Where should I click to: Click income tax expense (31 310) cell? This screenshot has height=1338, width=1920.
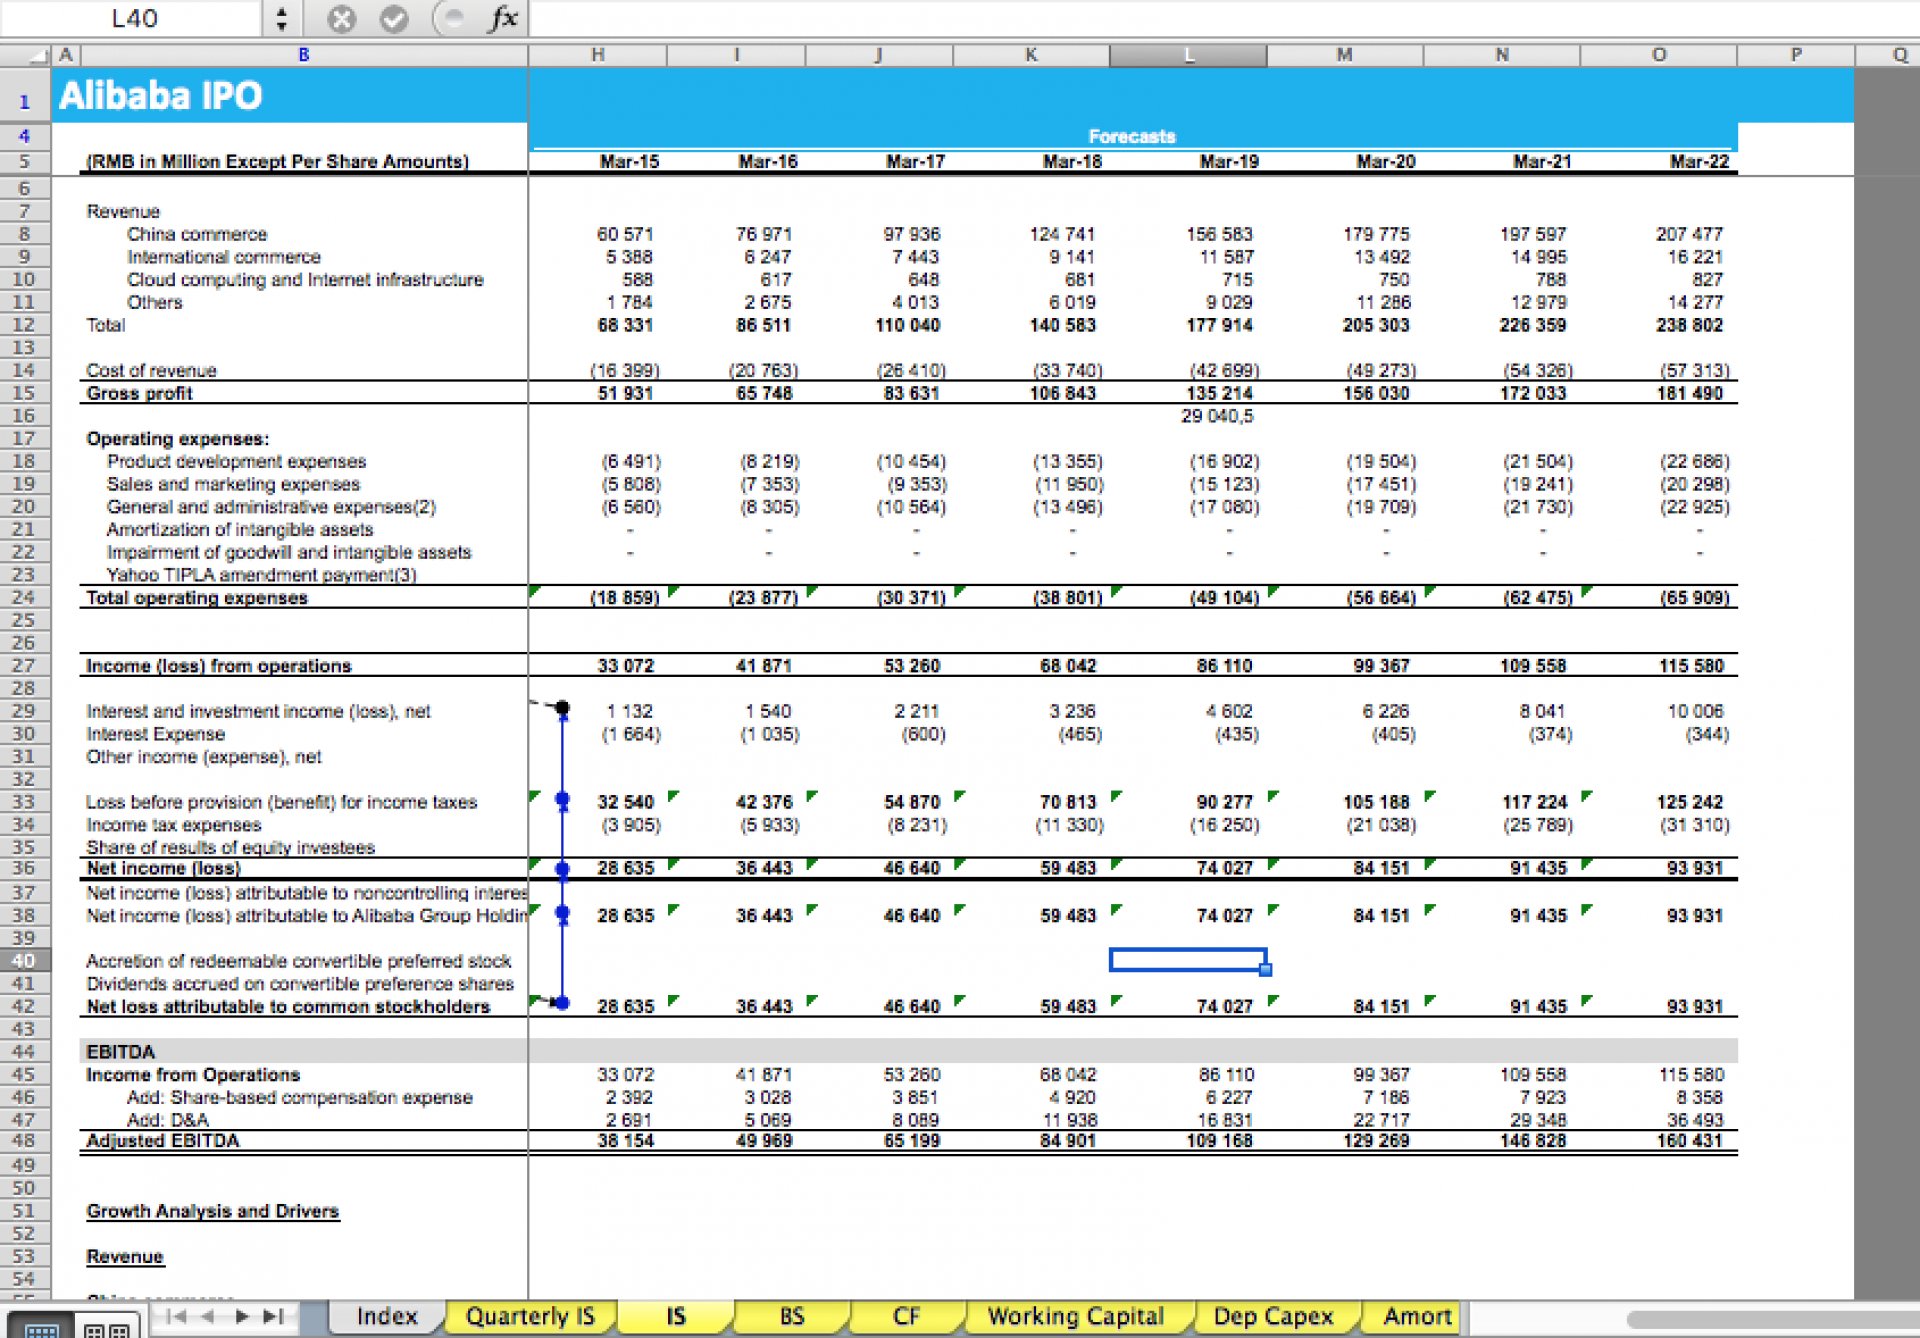pos(1695,825)
